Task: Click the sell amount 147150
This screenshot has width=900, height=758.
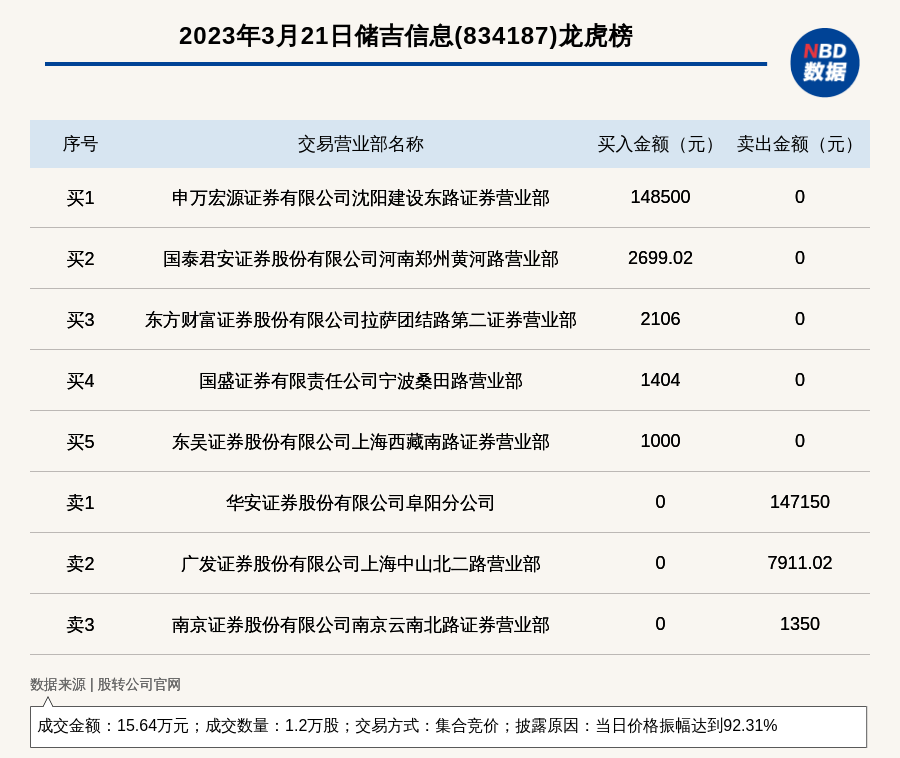Action: 800,502
